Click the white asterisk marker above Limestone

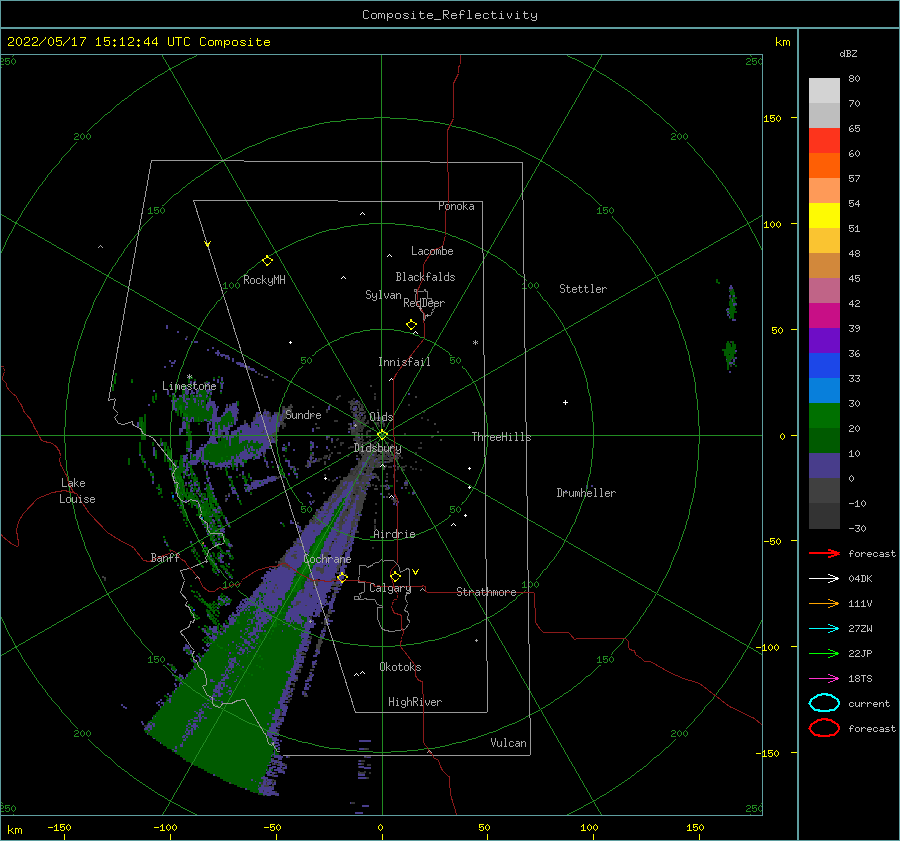pos(189,377)
